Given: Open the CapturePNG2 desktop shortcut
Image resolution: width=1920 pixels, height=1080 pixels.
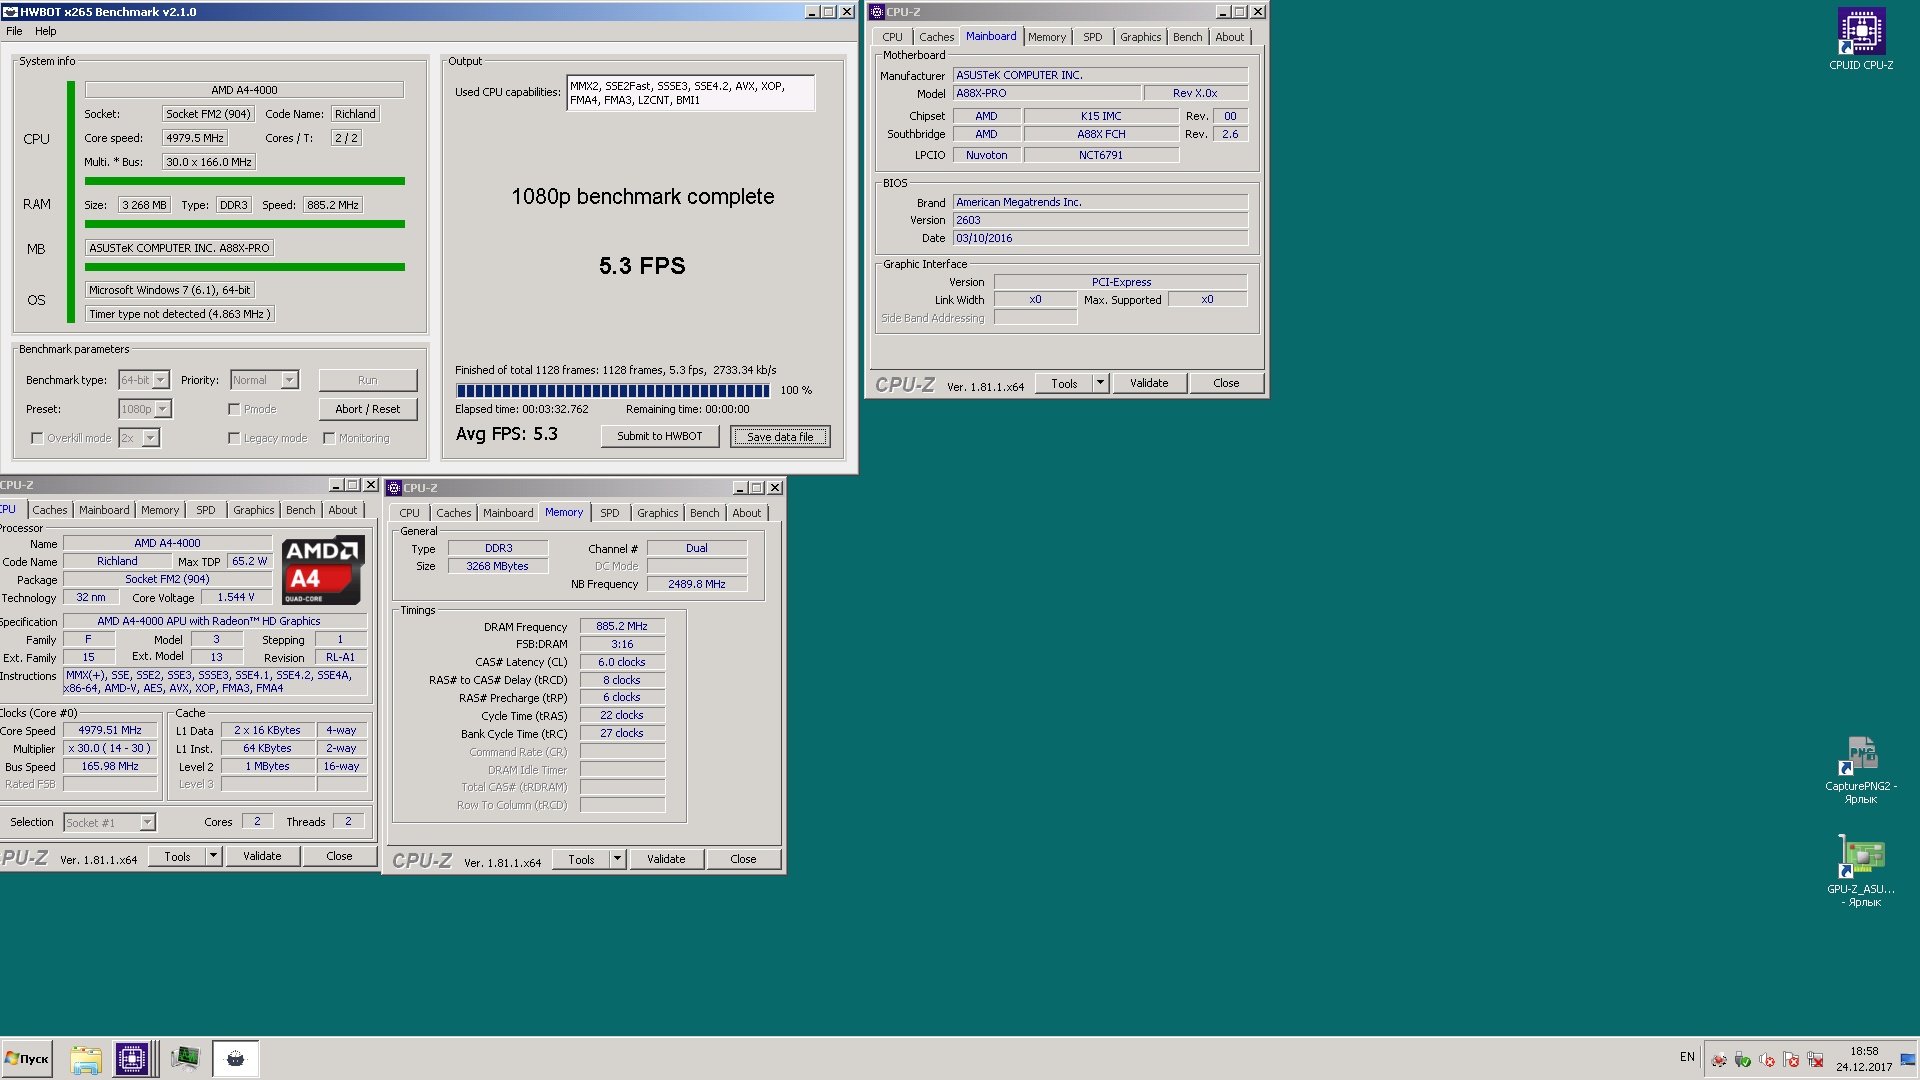Looking at the screenshot, I should (x=1861, y=768).
